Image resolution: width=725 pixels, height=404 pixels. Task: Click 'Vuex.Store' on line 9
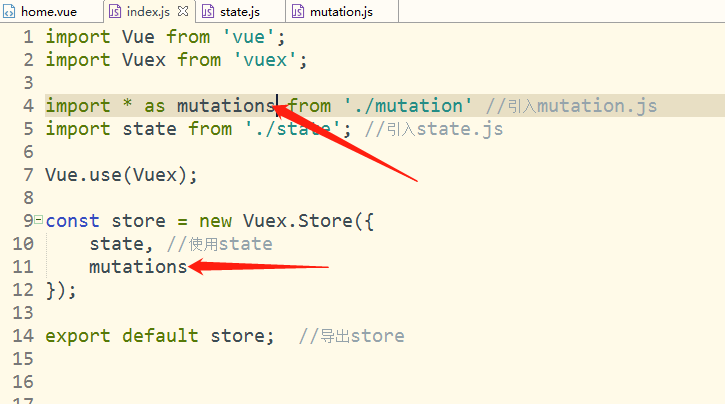click(298, 221)
